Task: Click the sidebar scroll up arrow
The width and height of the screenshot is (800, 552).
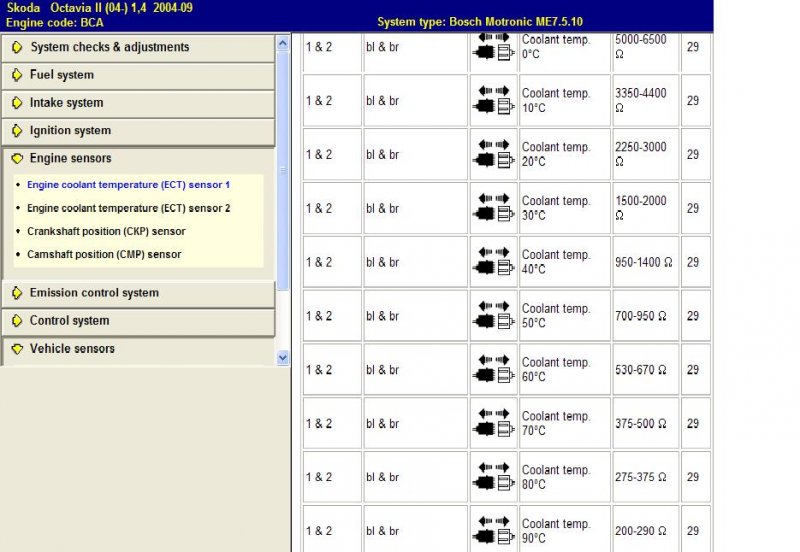Action: point(283,44)
